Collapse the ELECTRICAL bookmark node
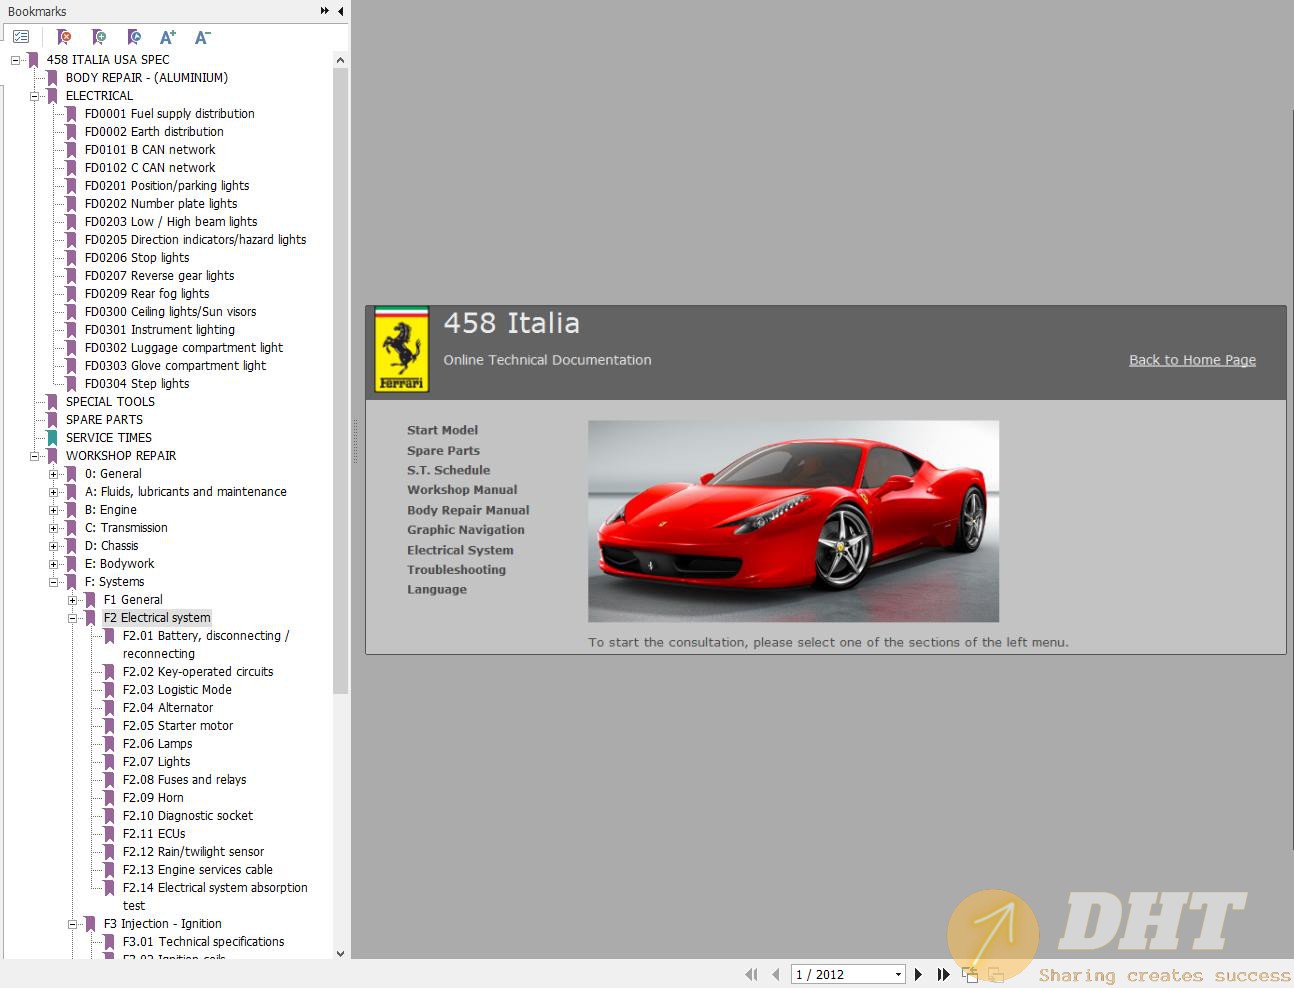Screen dimensions: 1294x988 [x=34, y=96]
